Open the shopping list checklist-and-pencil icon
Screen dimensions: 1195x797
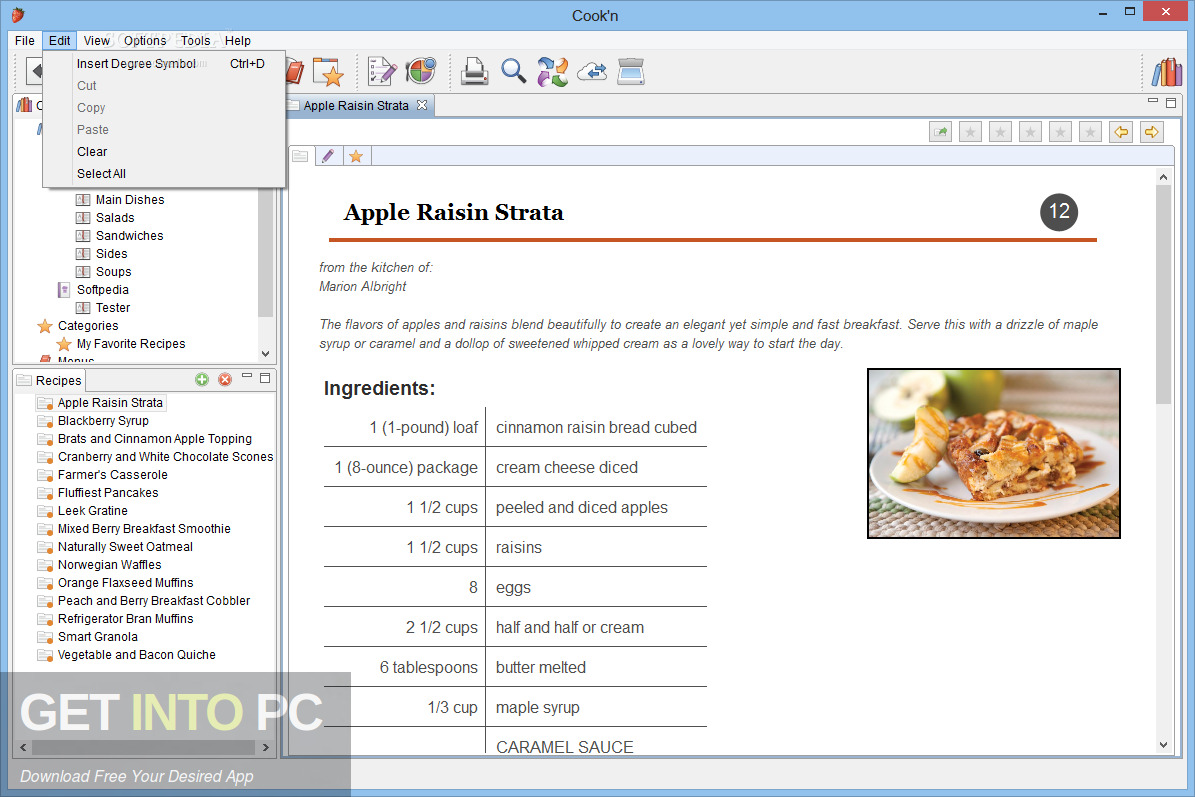(381, 71)
